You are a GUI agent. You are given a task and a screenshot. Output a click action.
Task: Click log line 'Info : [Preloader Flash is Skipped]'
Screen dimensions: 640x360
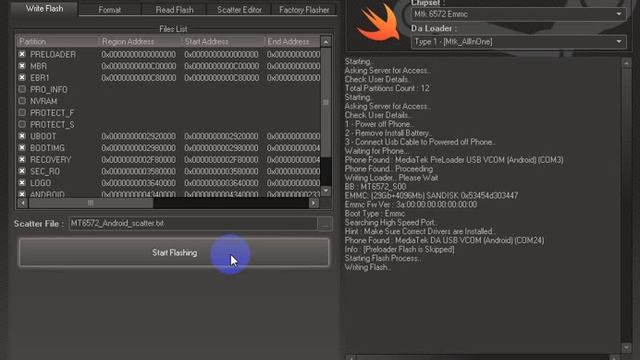click(x=399, y=249)
